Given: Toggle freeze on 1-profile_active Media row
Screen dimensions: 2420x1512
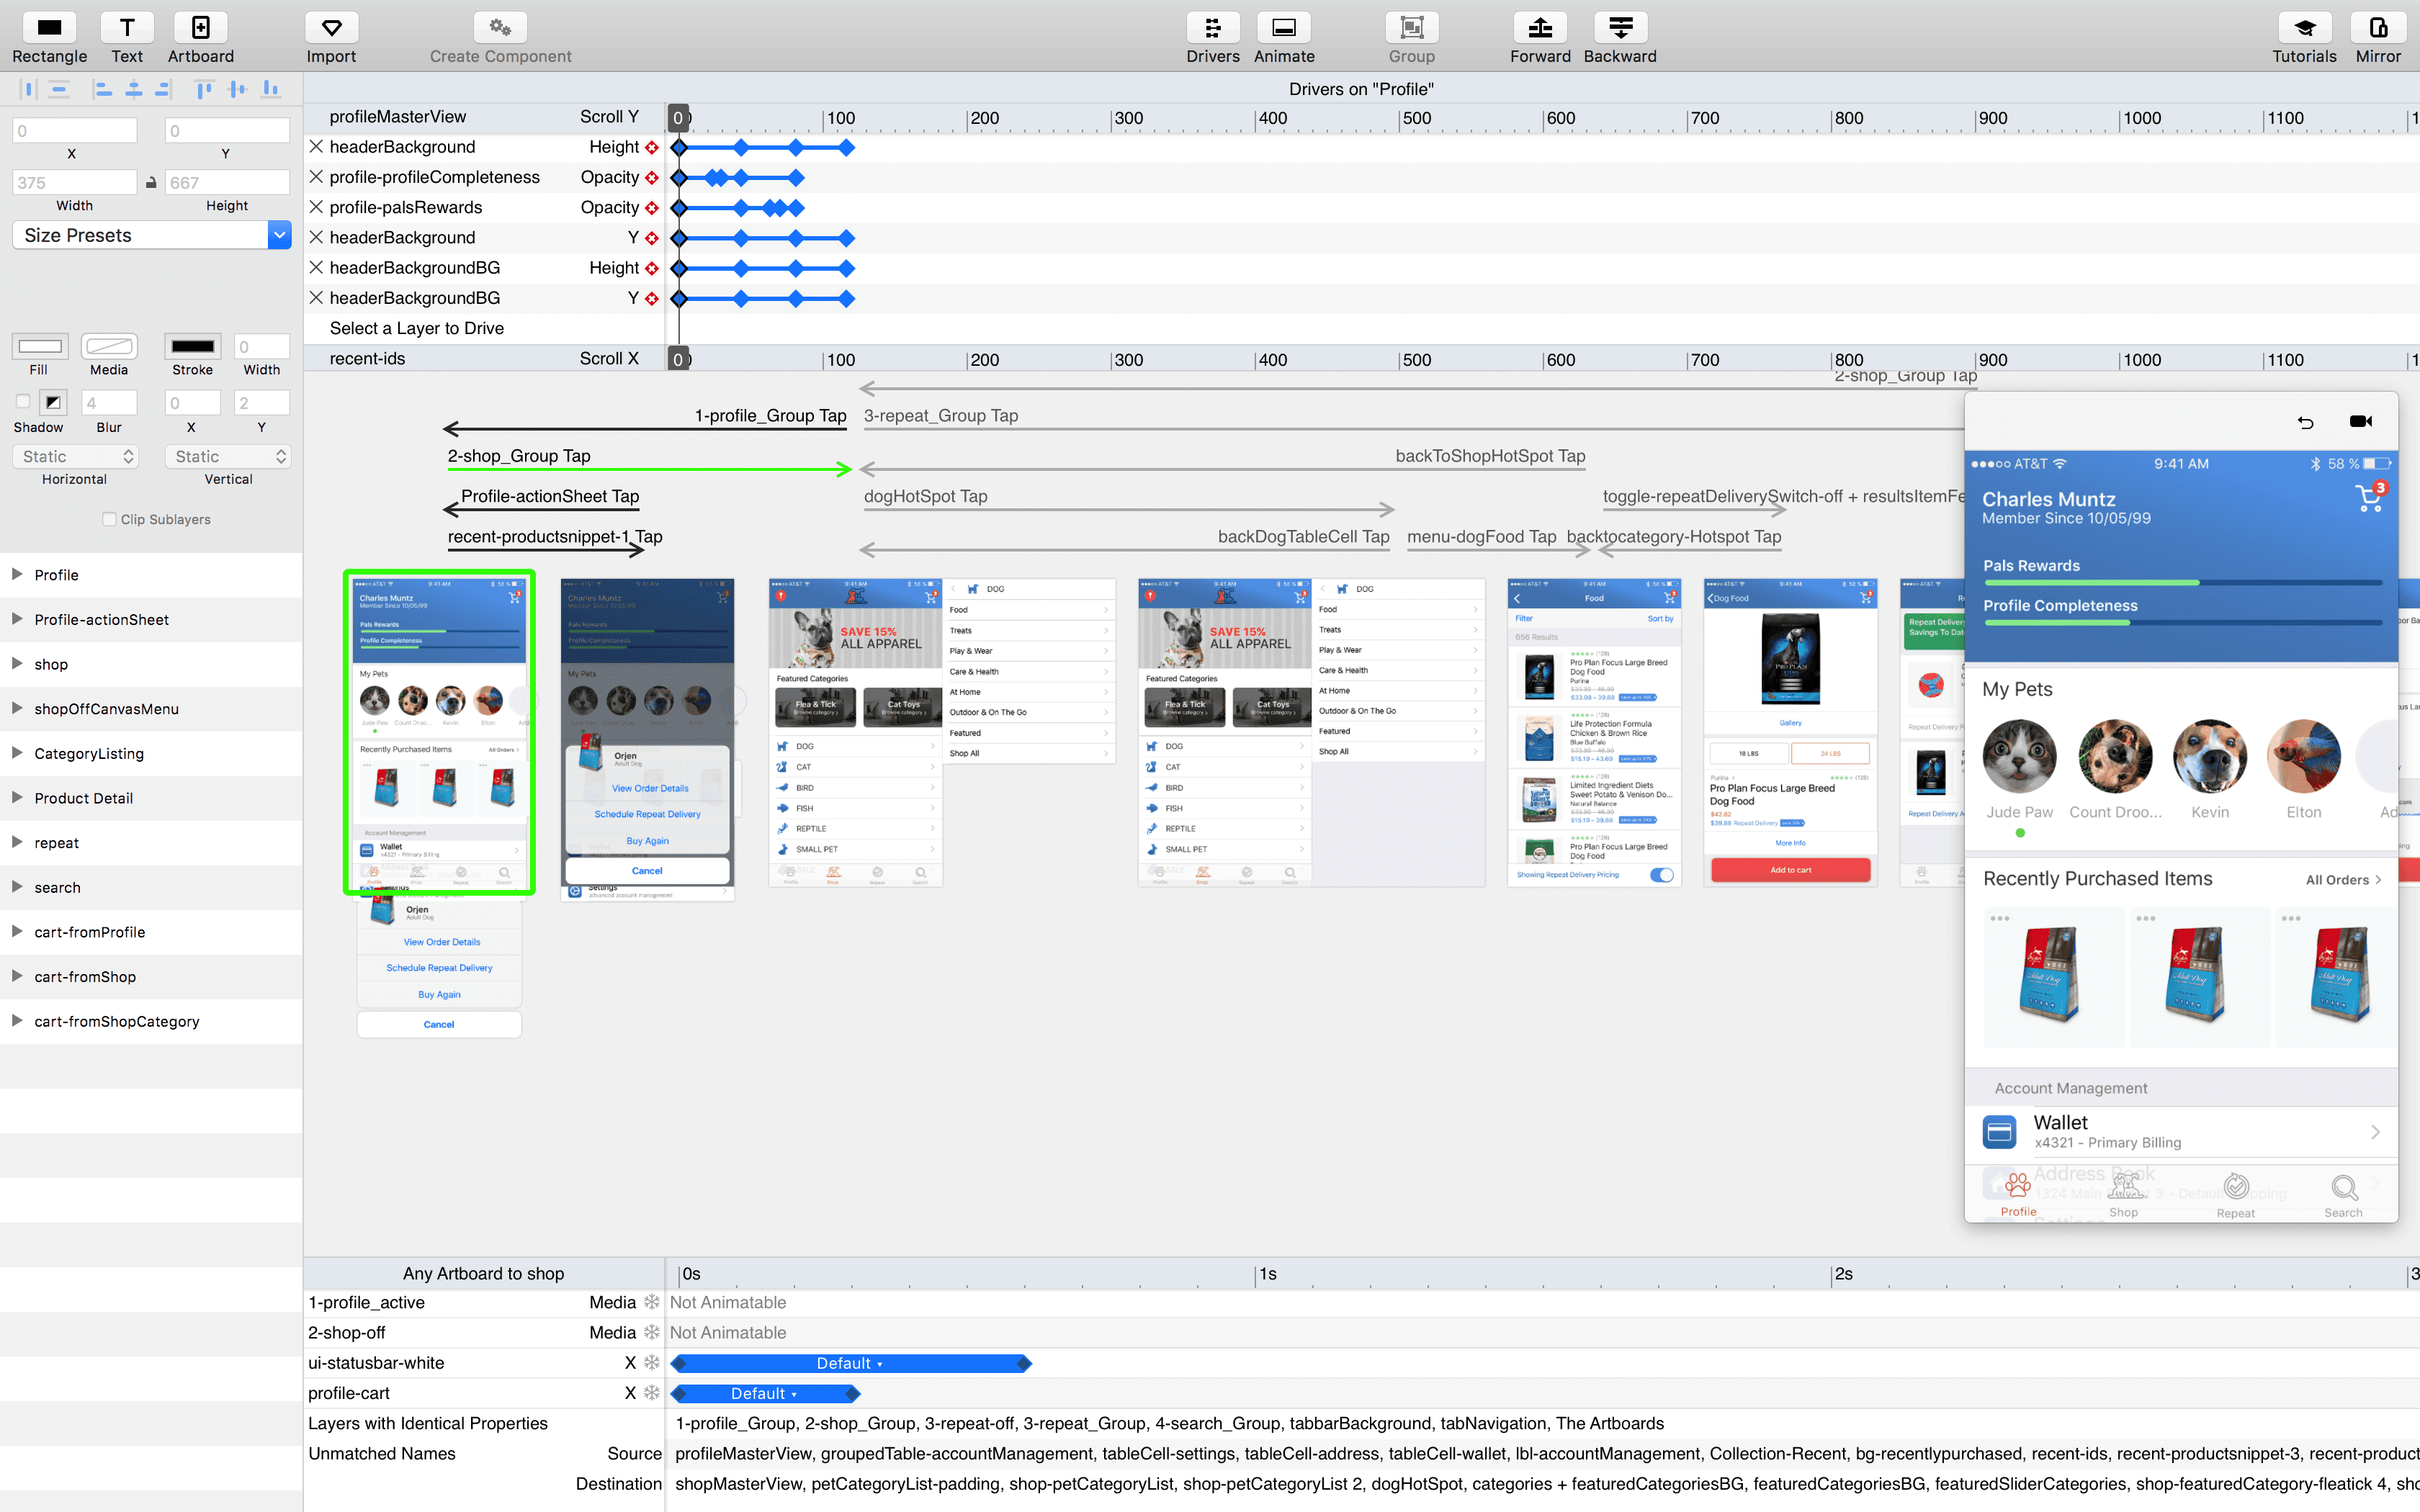Looking at the screenshot, I should pos(652,1302).
